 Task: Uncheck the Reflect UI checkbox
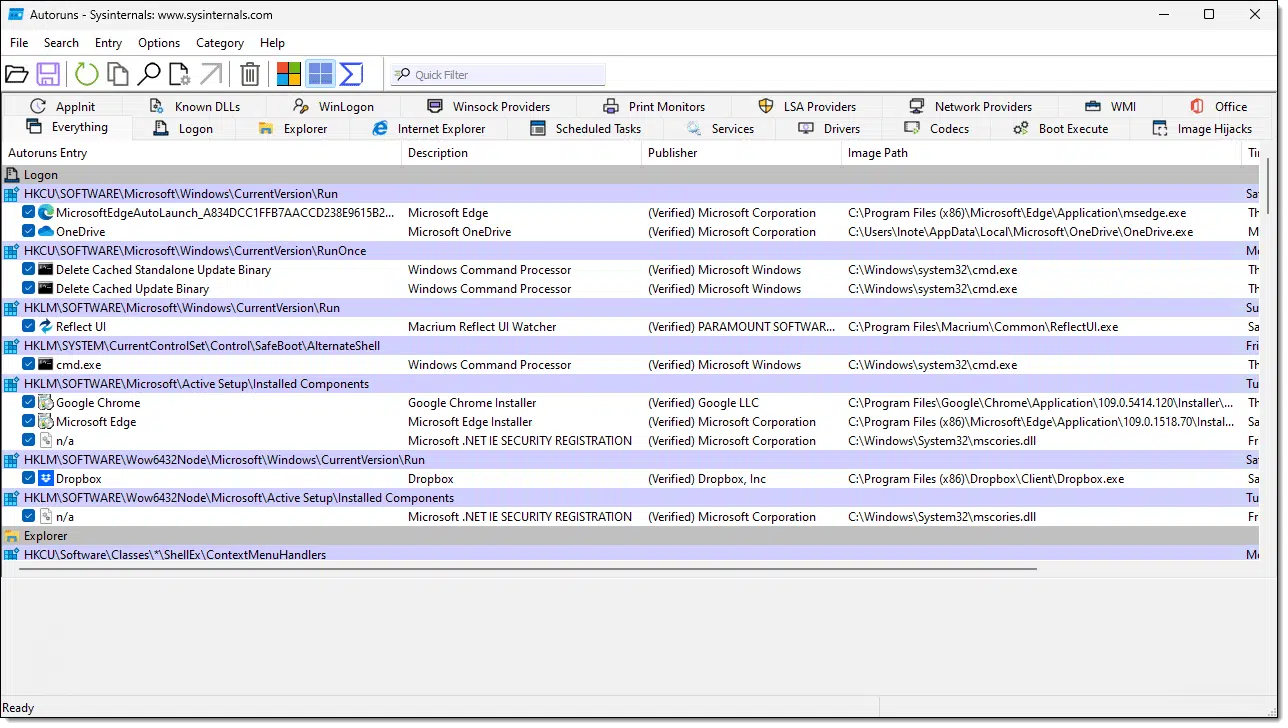(x=29, y=326)
